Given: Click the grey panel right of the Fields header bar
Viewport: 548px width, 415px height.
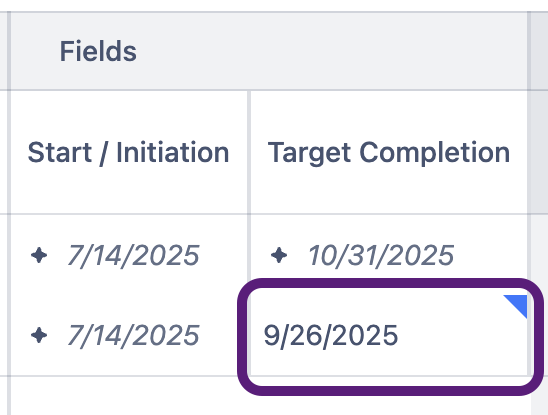Looking at the screenshot, I should (x=539, y=51).
